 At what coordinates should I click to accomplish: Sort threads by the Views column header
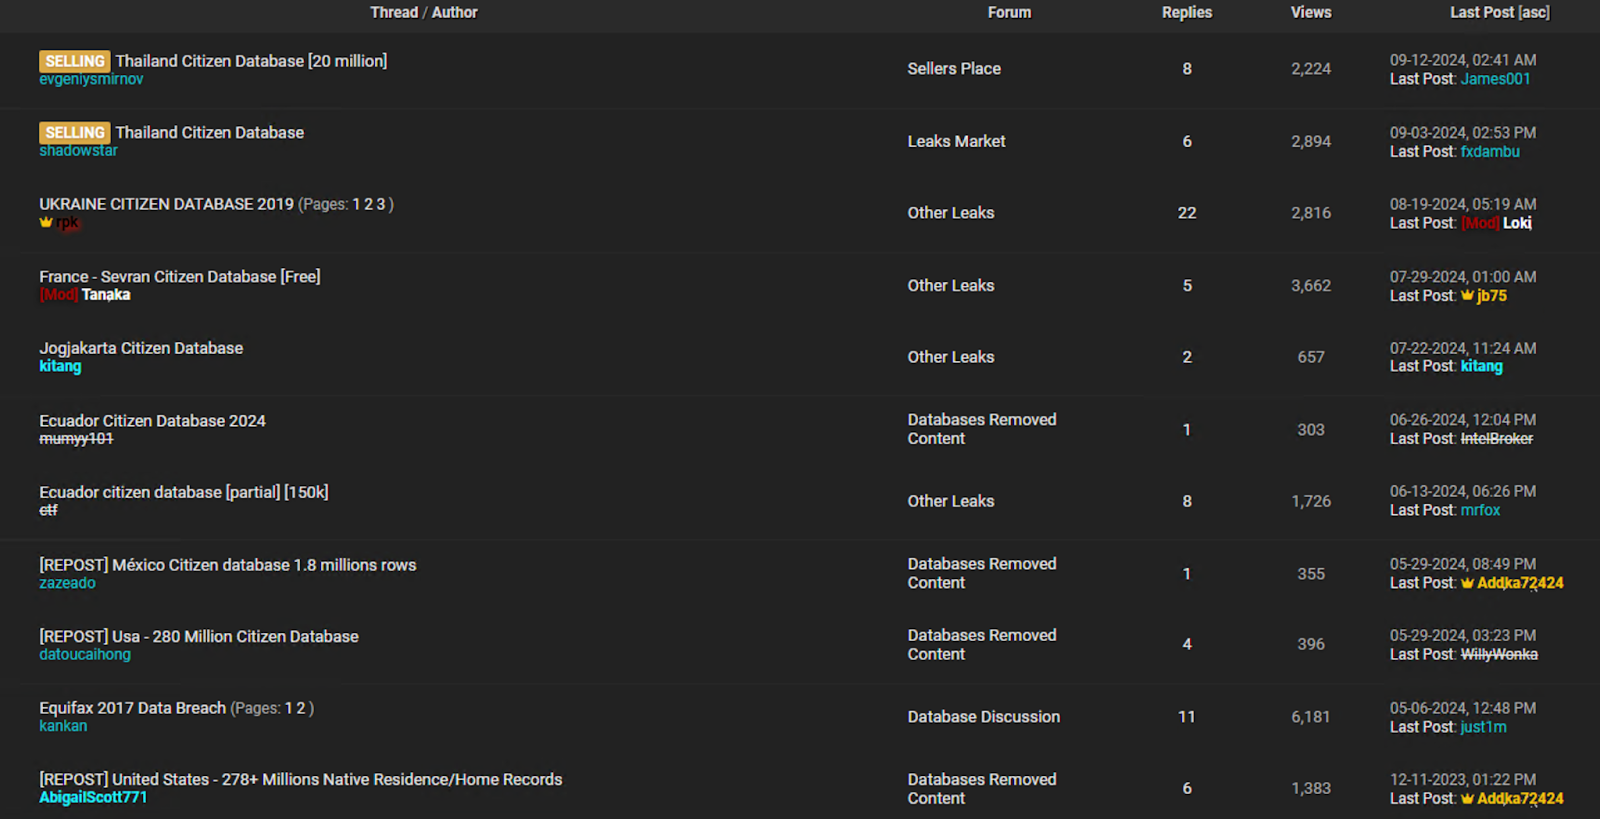tap(1310, 12)
